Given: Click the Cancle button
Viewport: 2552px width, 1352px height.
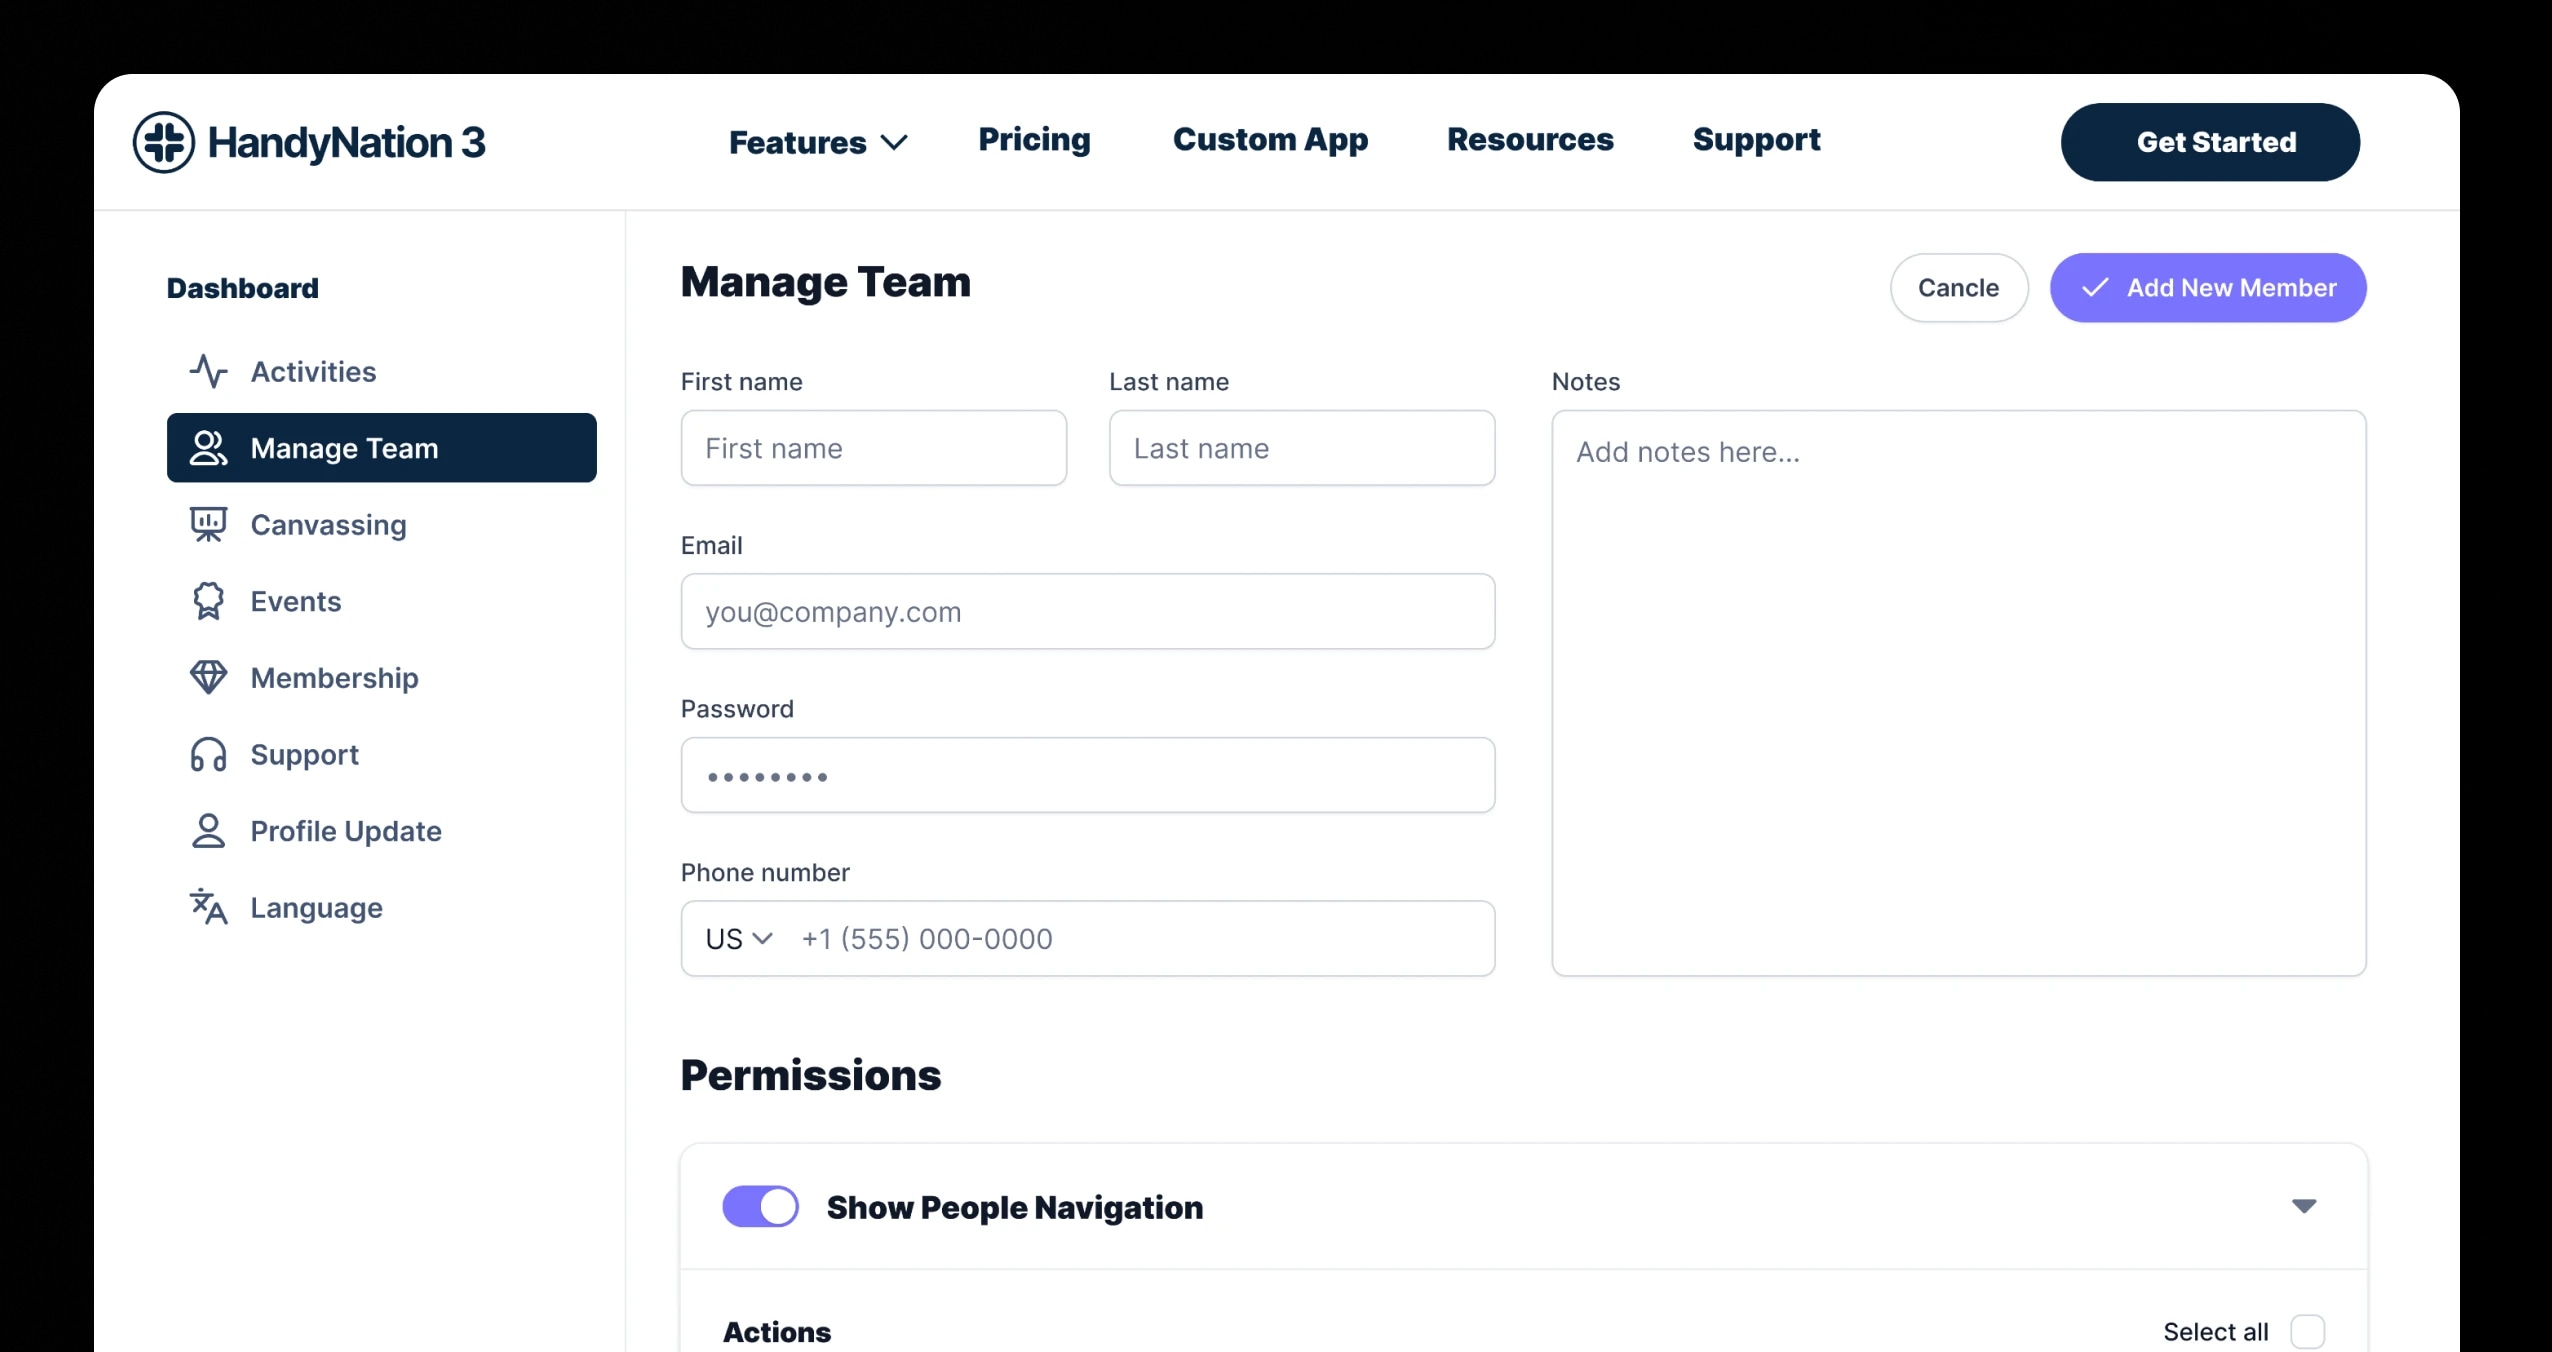Looking at the screenshot, I should tap(1959, 288).
